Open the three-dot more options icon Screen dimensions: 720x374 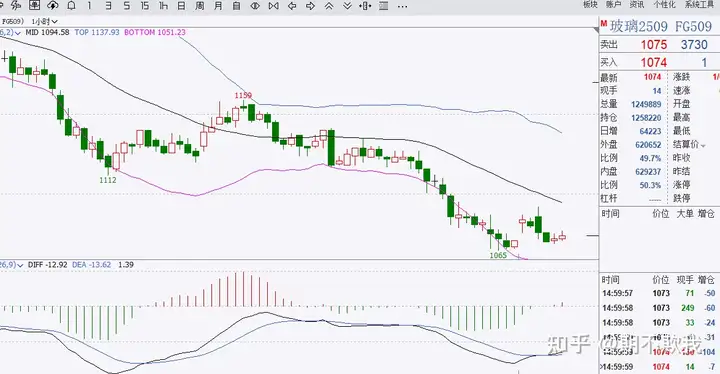pyautogui.click(x=402, y=6)
